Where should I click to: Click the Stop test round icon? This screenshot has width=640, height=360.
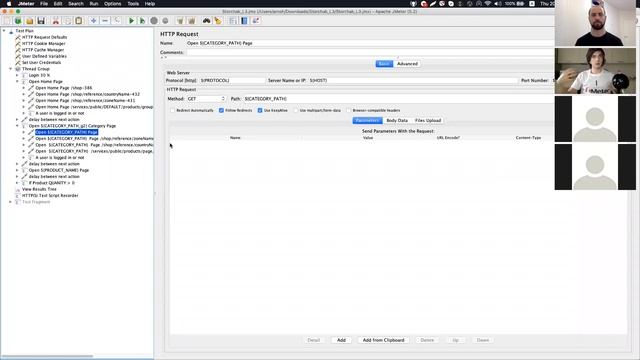[x=154, y=20]
